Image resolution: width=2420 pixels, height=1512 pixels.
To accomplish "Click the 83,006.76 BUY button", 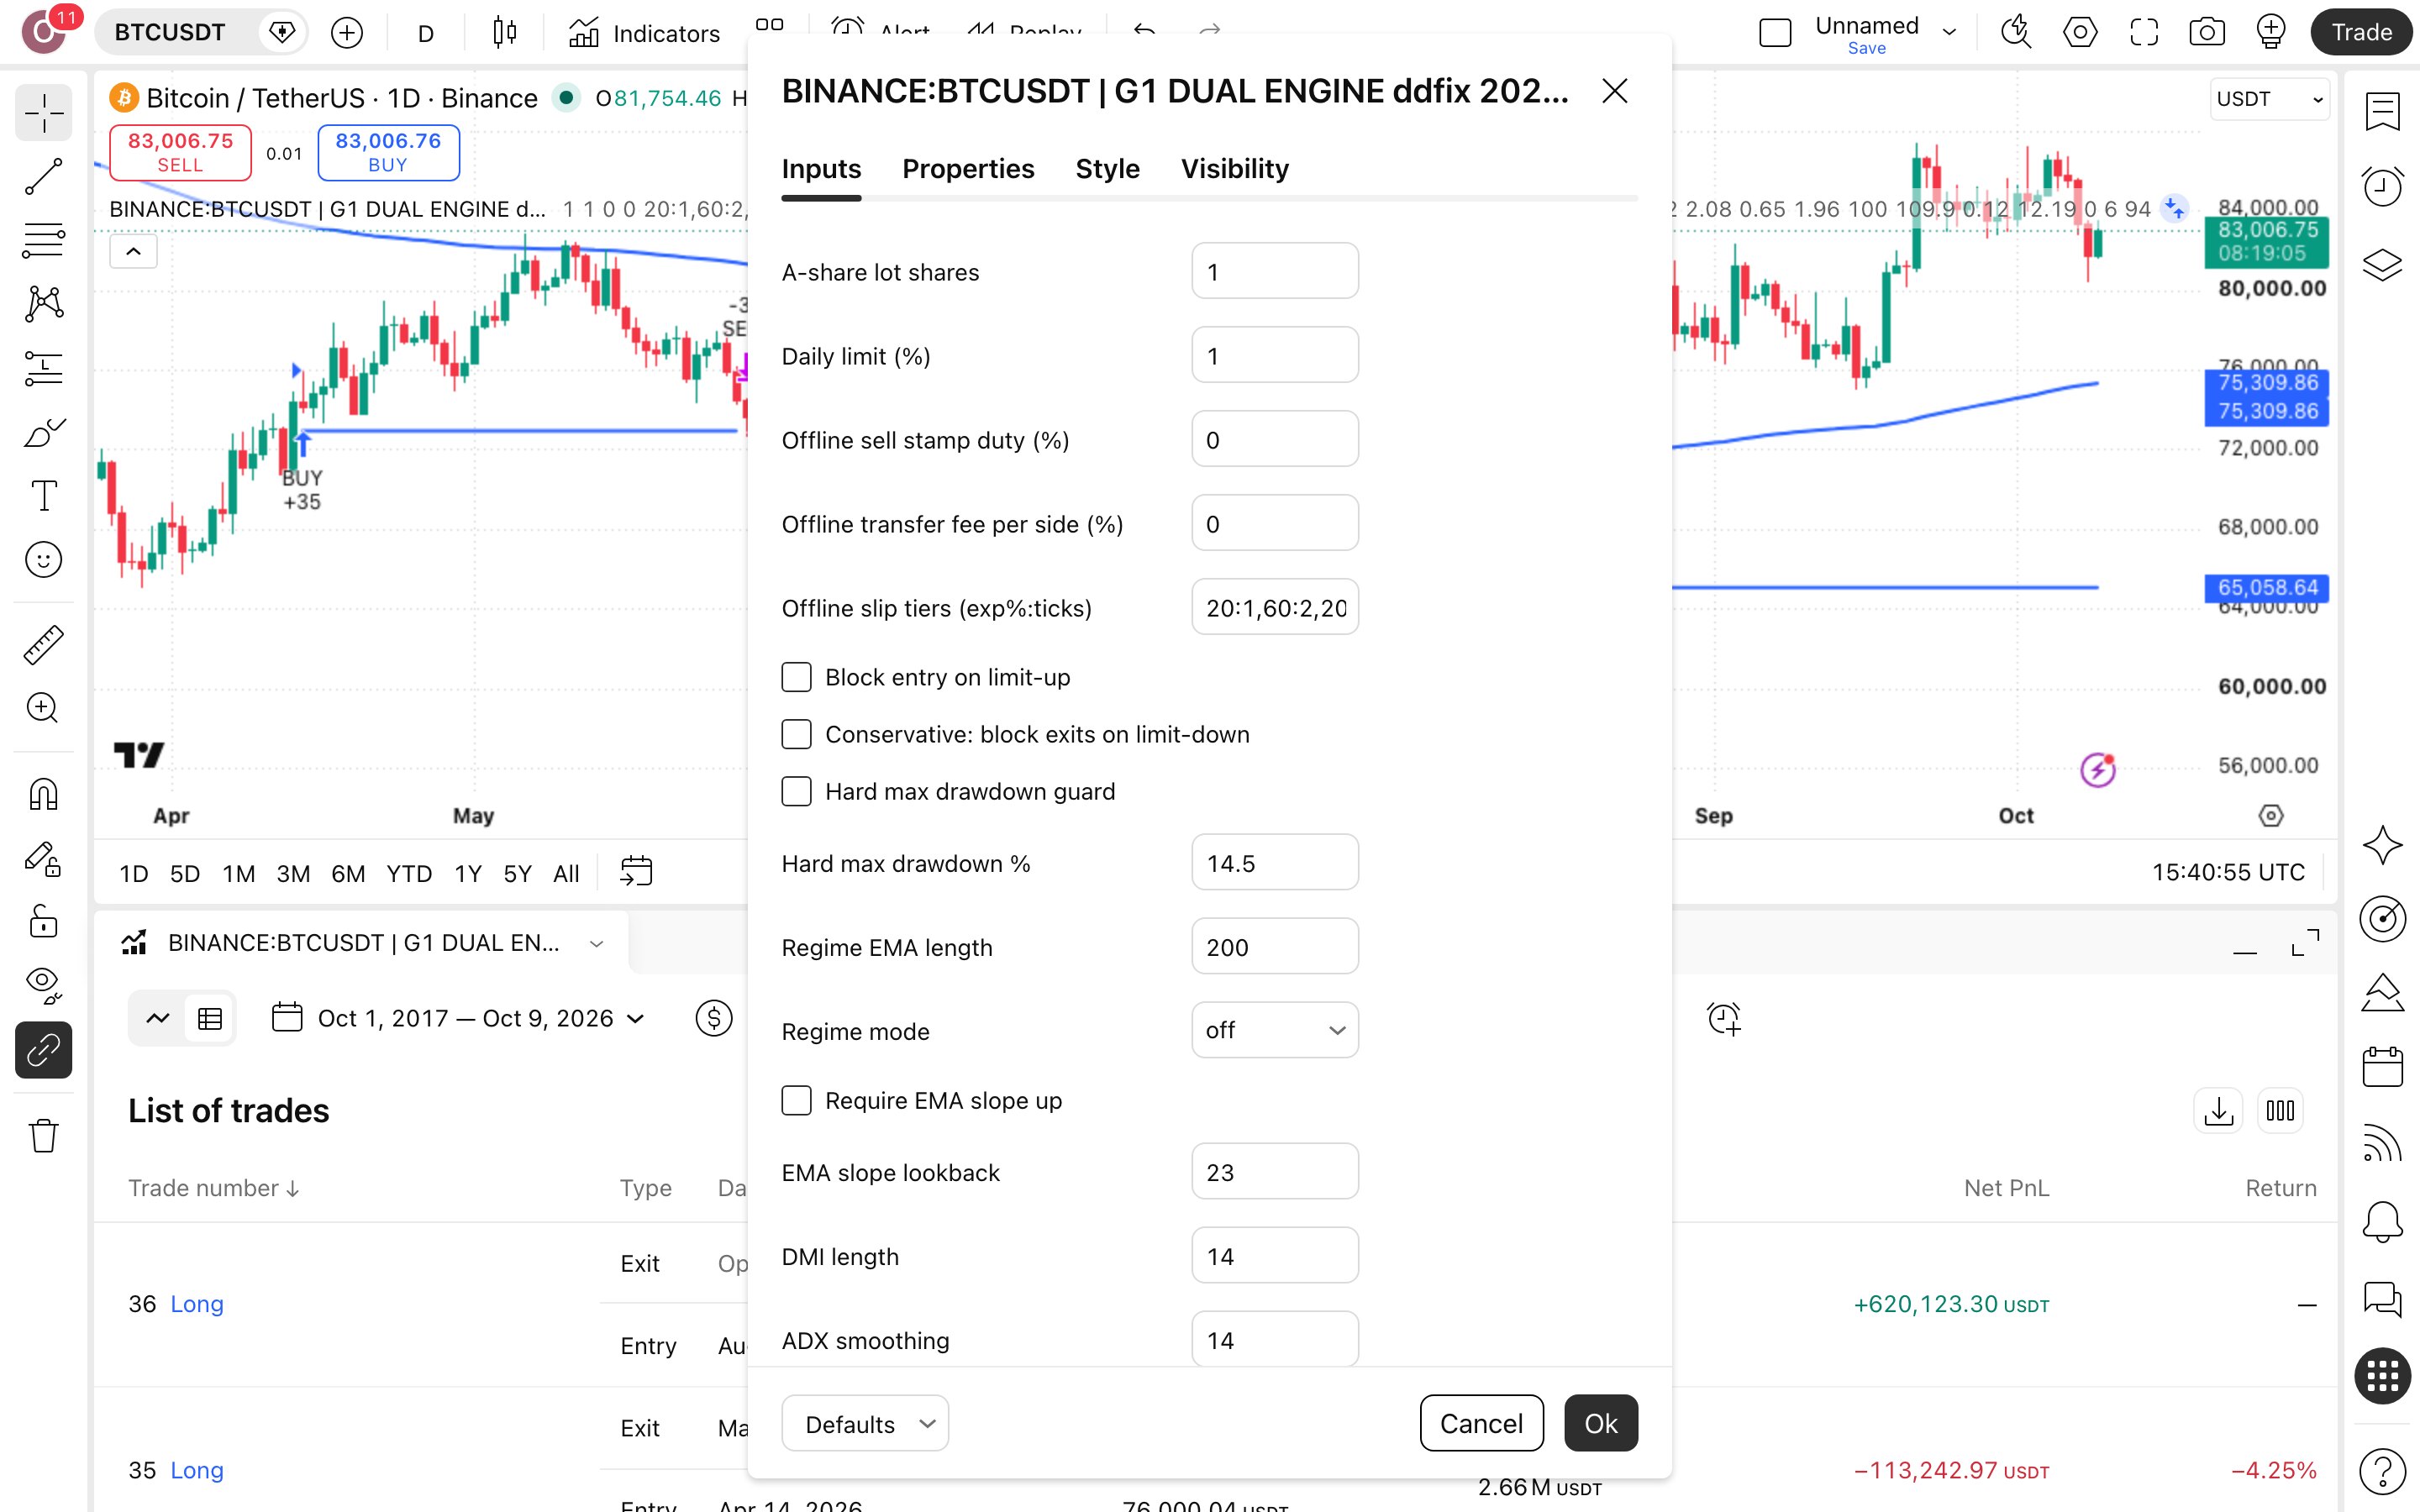I will tap(388, 152).
